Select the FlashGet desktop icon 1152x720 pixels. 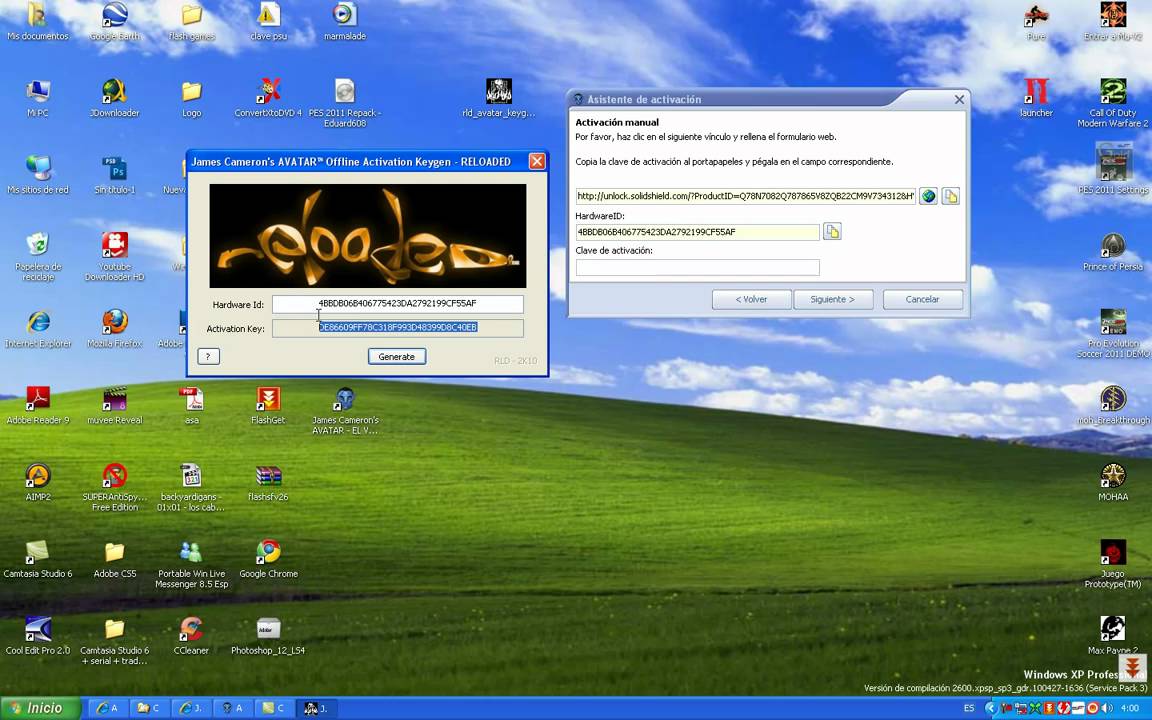pos(268,406)
